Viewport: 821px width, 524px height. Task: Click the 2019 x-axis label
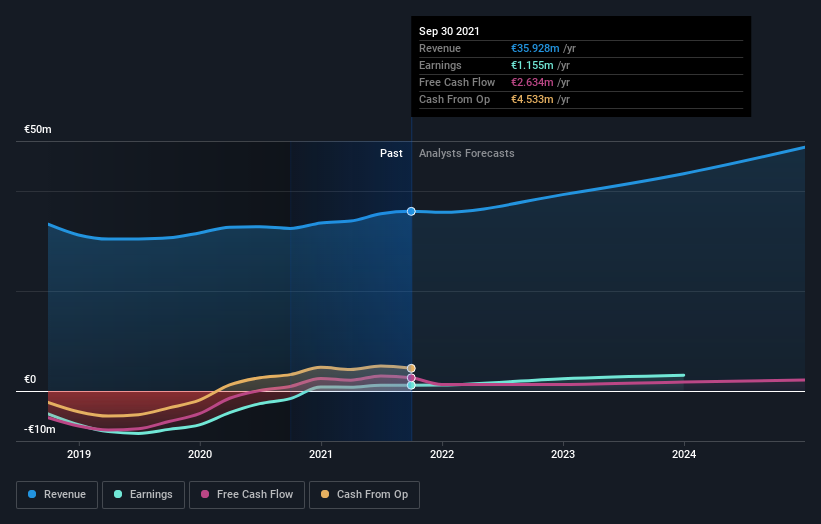(79, 454)
